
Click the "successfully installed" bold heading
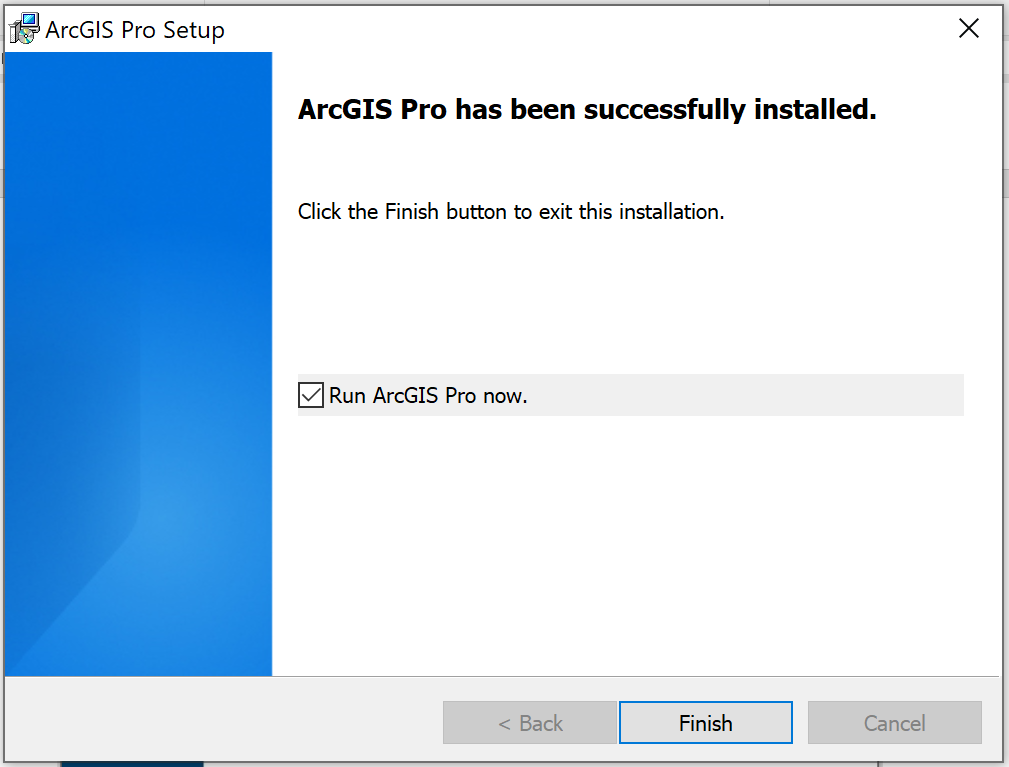point(587,110)
